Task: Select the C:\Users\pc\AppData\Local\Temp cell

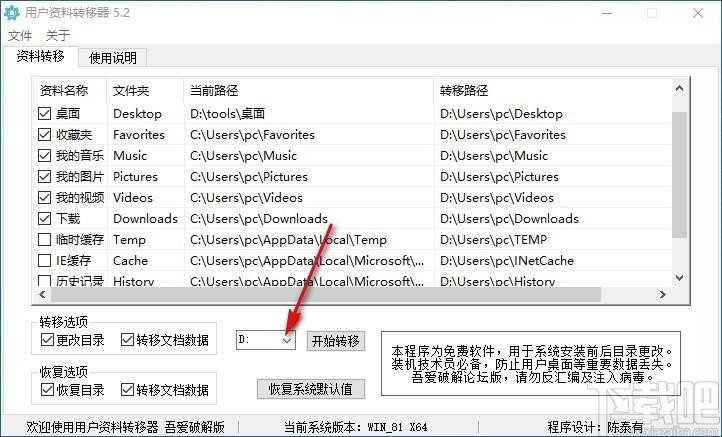Action: pyautogui.click(x=309, y=239)
